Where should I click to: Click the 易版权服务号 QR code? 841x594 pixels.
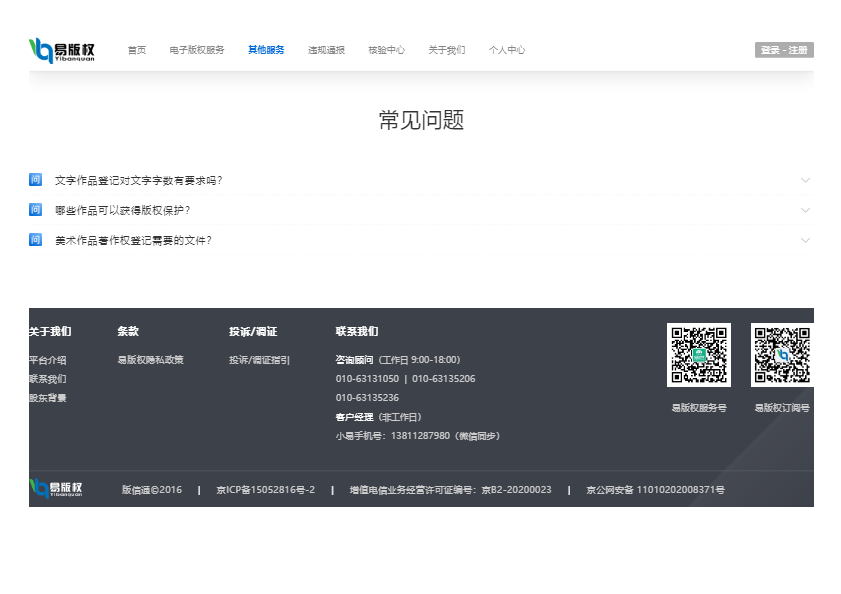[699, 355]
